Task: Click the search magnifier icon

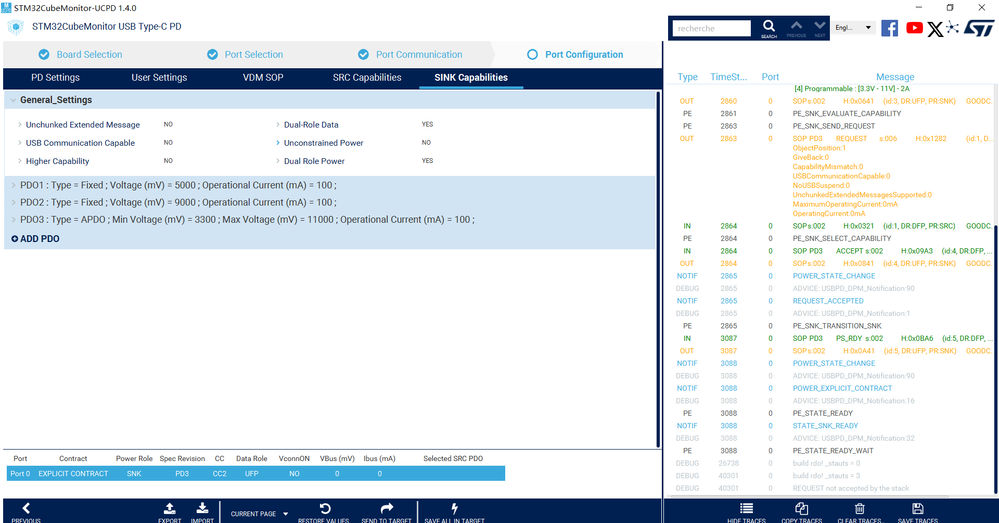Action: [x=769, y=26]
